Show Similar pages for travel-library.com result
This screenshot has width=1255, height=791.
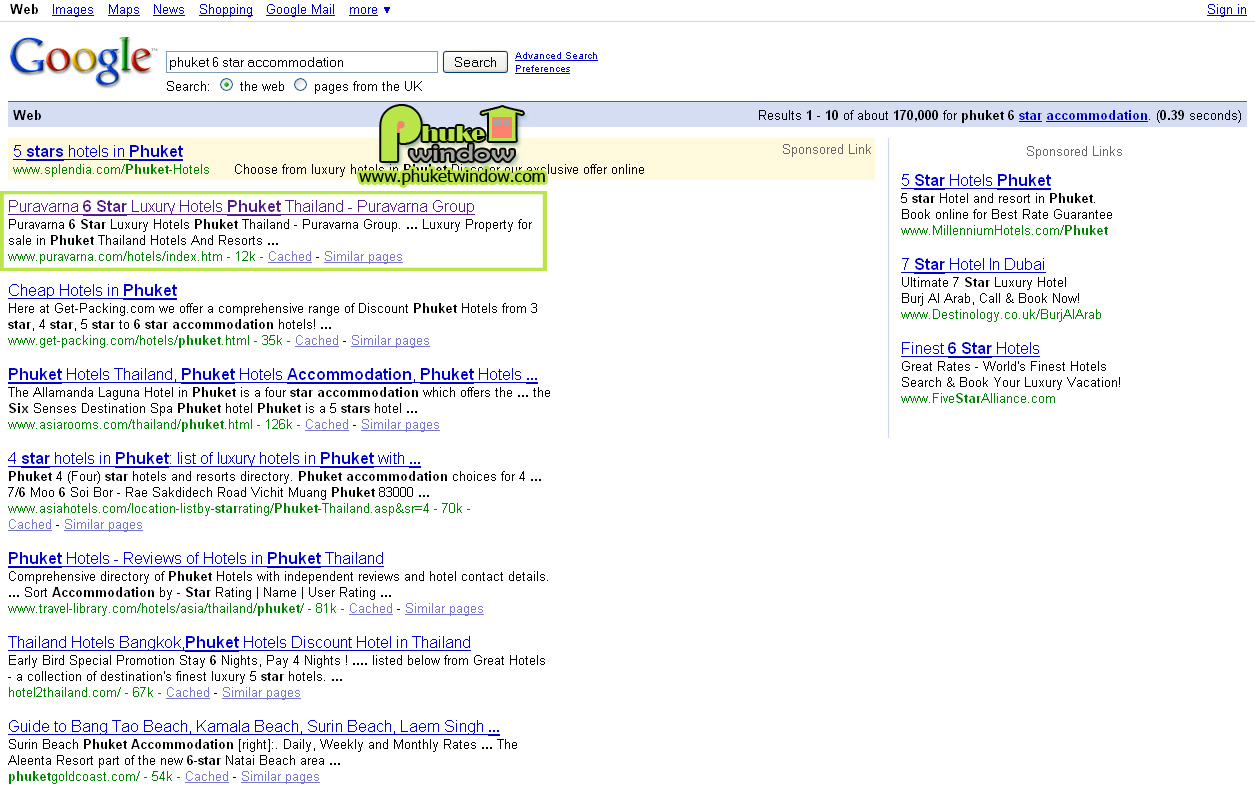pos(444,609)
